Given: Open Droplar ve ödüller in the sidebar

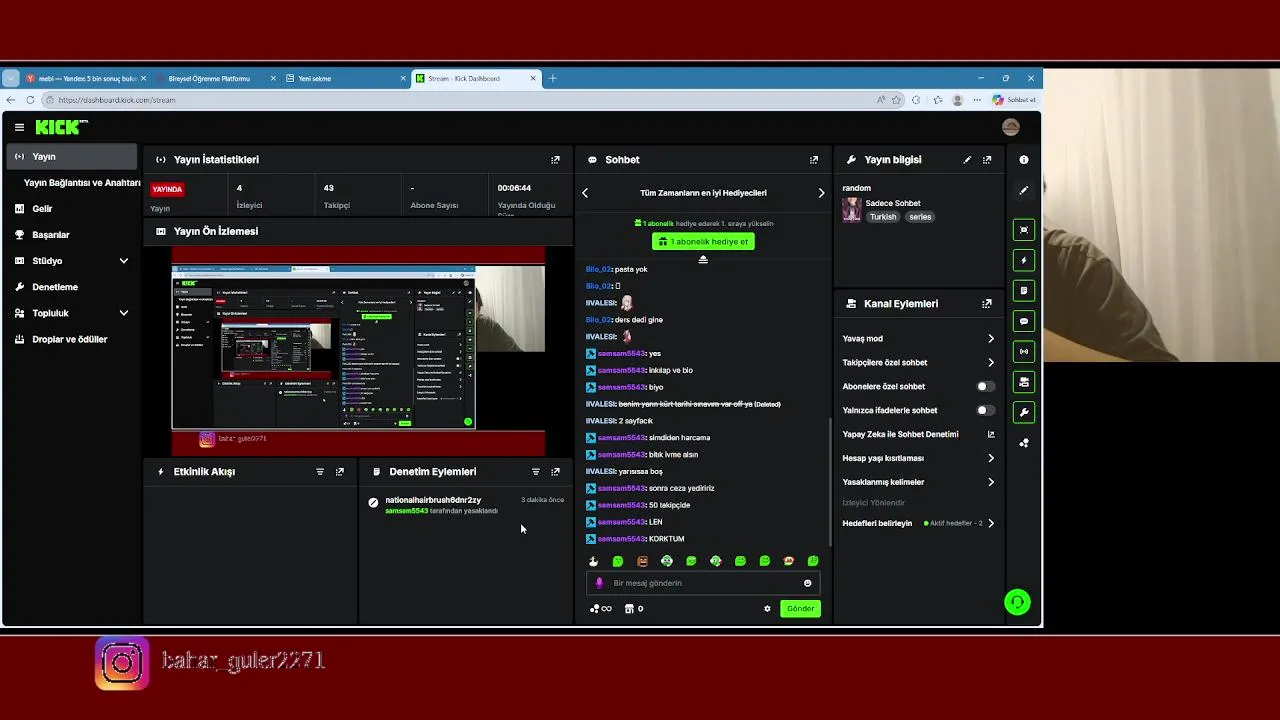Looking at the screenshot, I should (x=72, y=339).
